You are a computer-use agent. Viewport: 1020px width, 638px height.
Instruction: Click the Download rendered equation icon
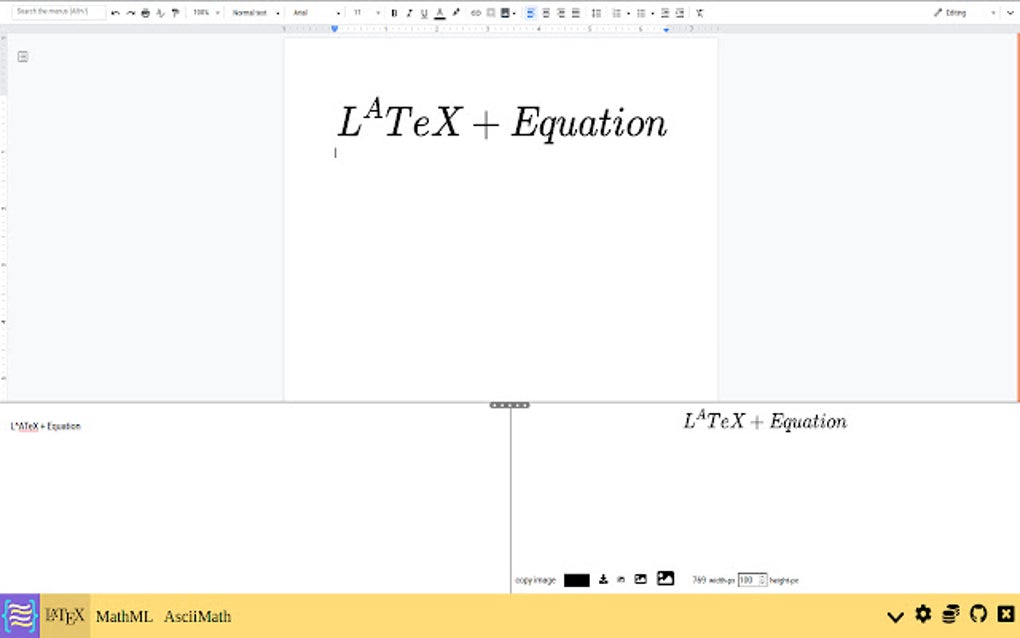(x=604, y=579)
